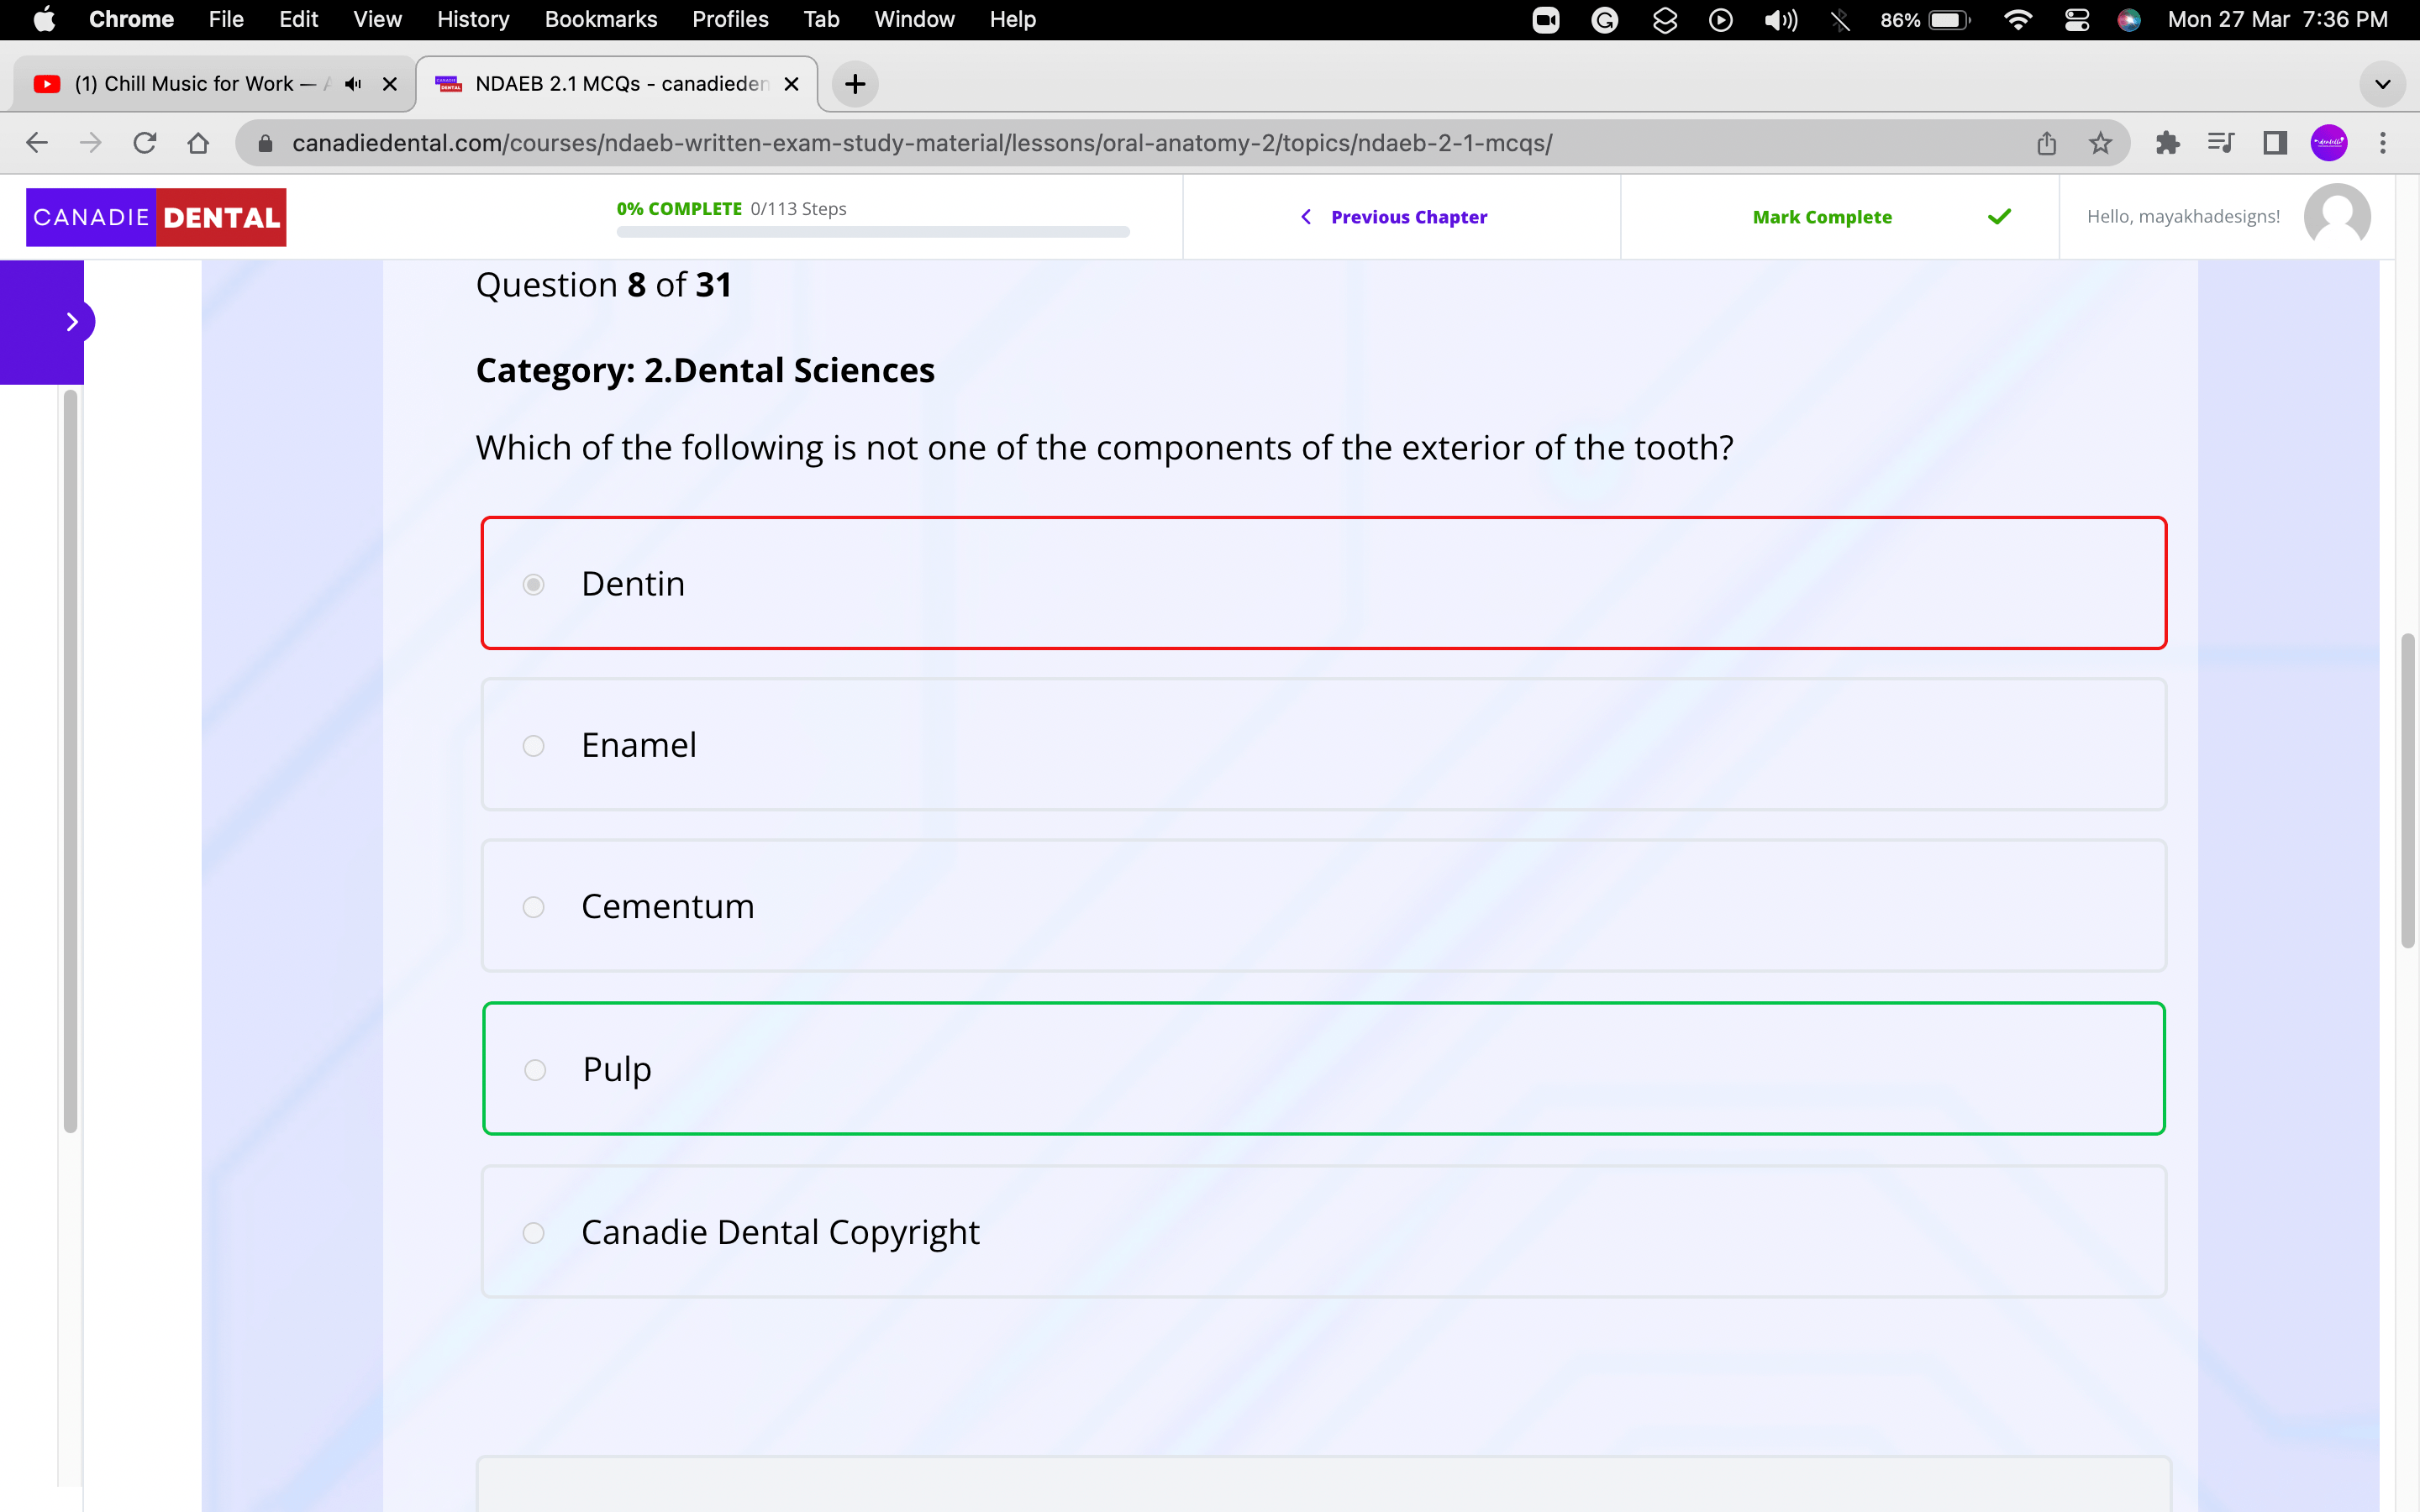Click the Canadie Dental logo
The image size is (2420, 1512).
156,216
